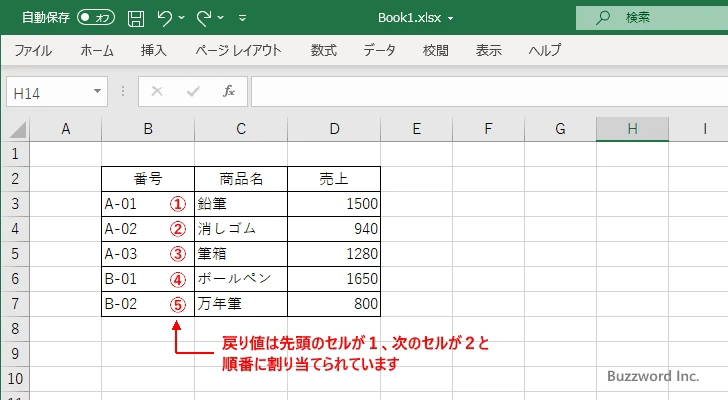Select row 5 header
Screen dimensions: 728x400
15,254
